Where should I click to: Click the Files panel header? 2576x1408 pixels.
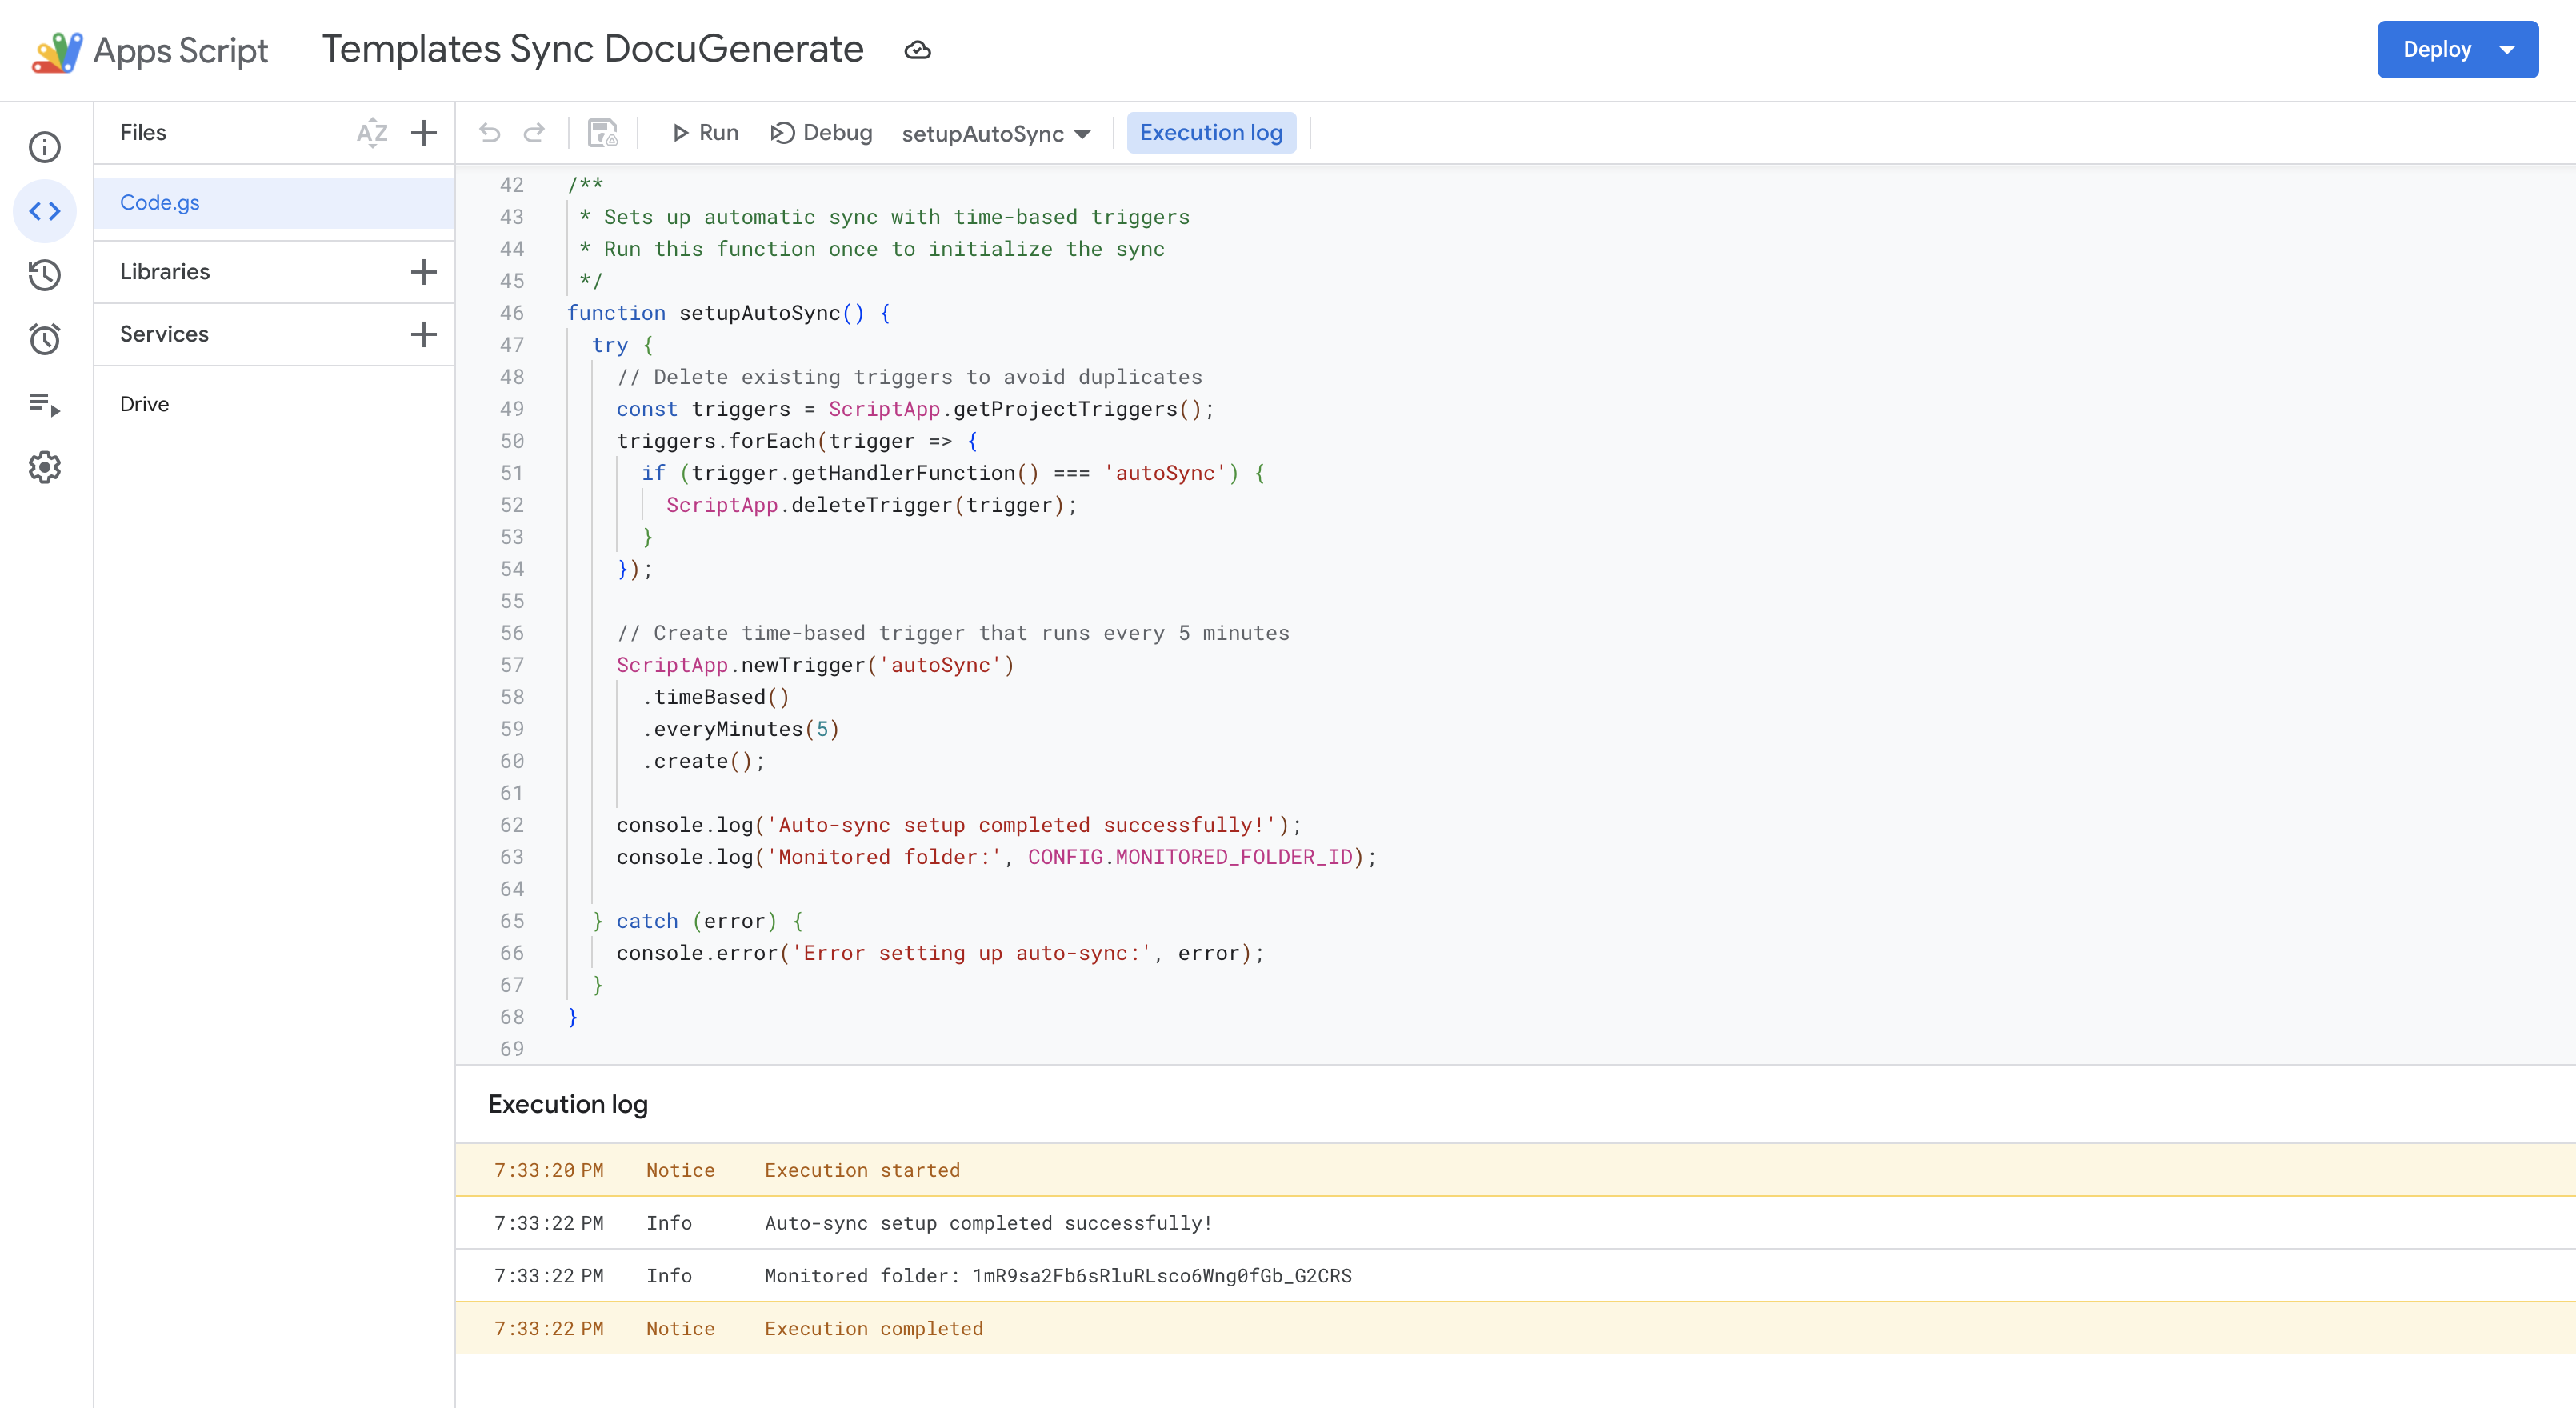pyautogui.click(x=143, y=133)
